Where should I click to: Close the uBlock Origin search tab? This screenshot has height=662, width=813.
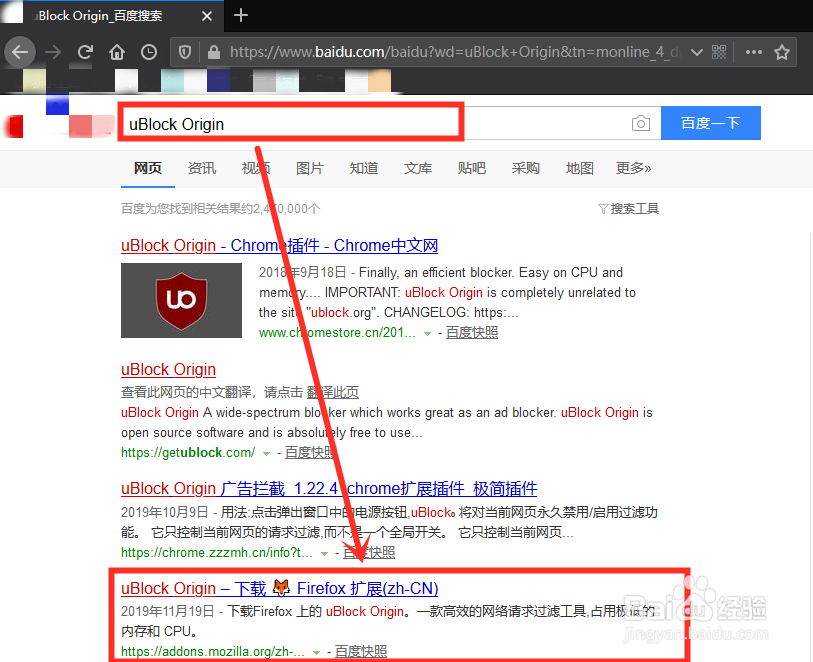click(206, 16)
